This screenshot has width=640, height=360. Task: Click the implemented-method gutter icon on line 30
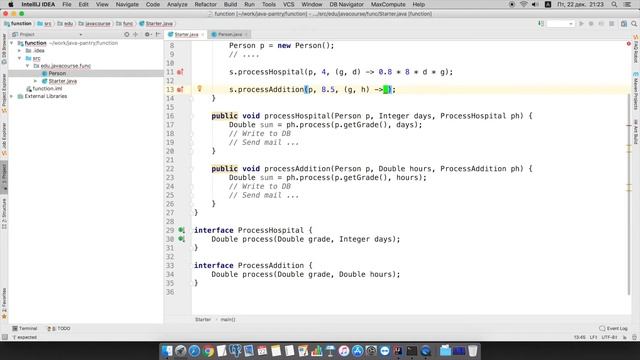(181, 239)
